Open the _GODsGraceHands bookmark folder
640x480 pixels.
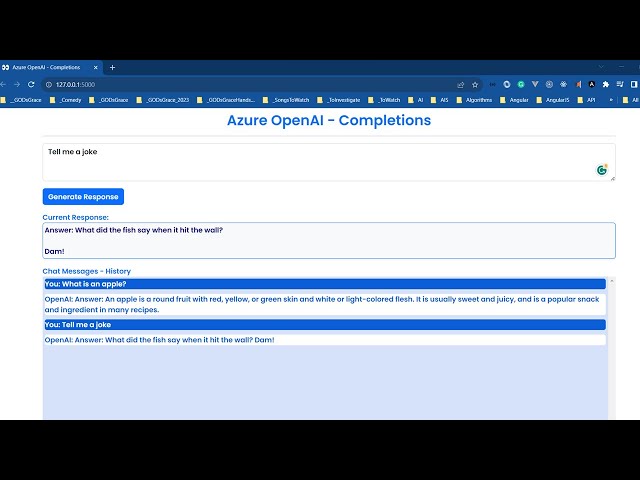[x=226, y=100]
